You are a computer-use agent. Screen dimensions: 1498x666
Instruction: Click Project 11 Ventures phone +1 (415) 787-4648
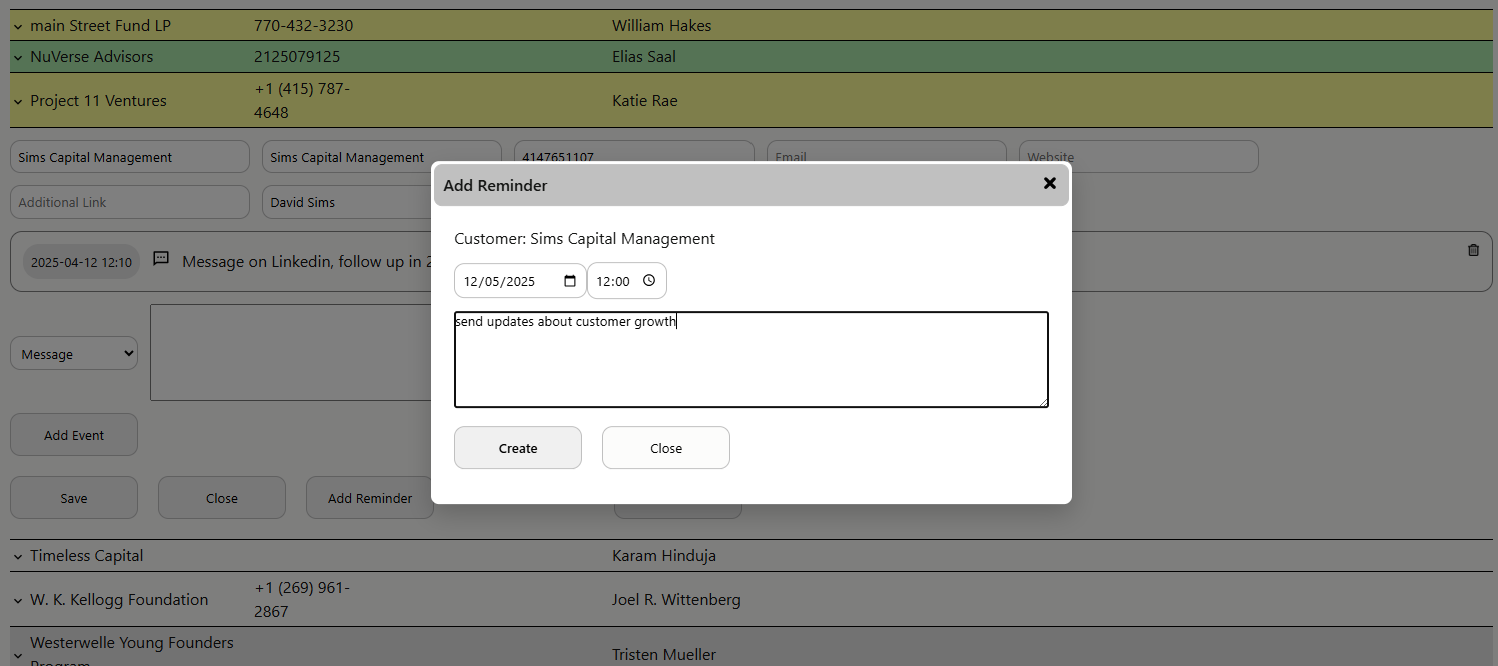click(302, 101)
